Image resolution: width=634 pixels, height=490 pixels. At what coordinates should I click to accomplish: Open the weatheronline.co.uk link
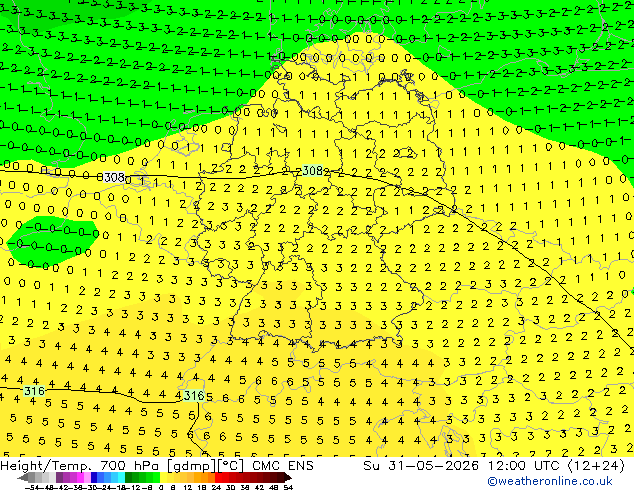click(x=549, y=481)
